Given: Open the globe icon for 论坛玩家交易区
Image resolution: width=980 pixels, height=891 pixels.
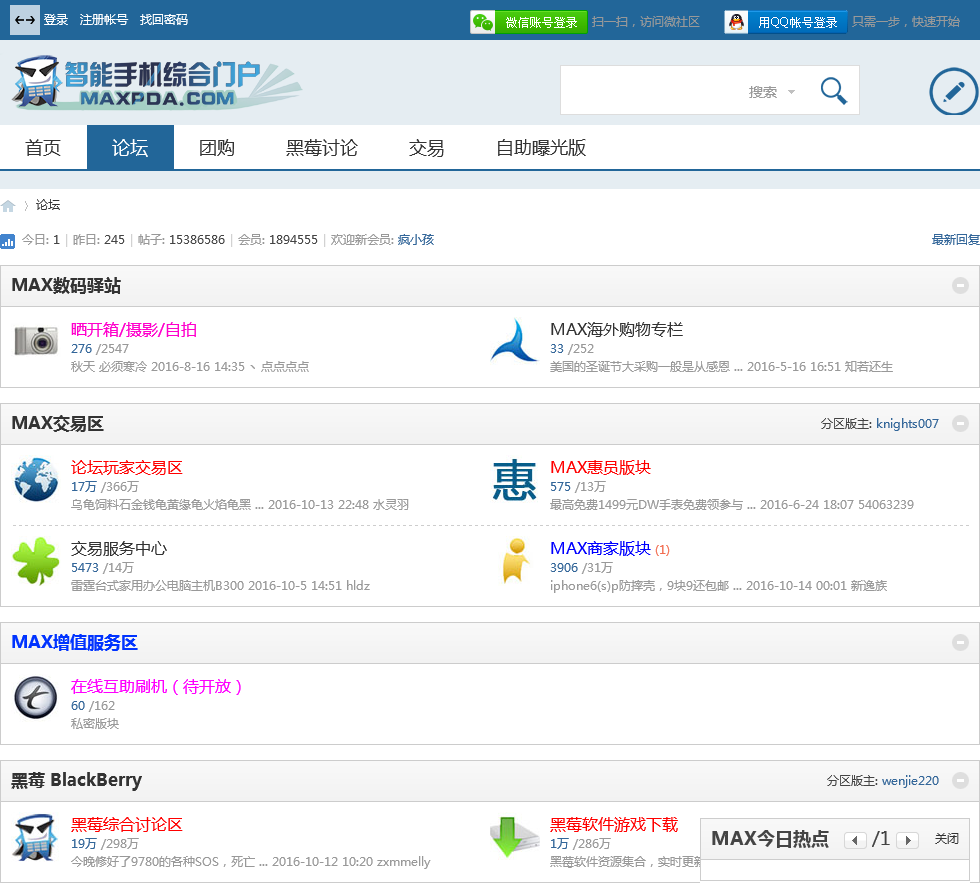Looking at the screenshot, I should pyautogui.click(x=36, y=480).
